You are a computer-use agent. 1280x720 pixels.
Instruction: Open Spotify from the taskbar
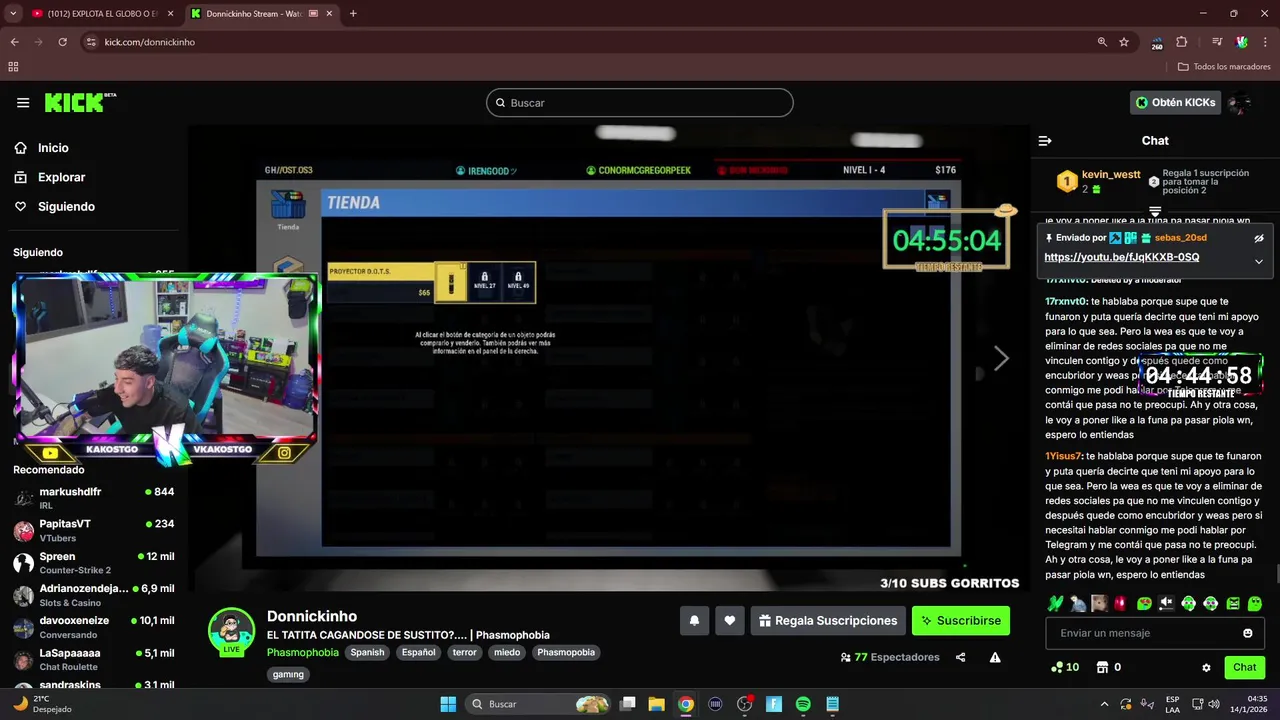803,704
